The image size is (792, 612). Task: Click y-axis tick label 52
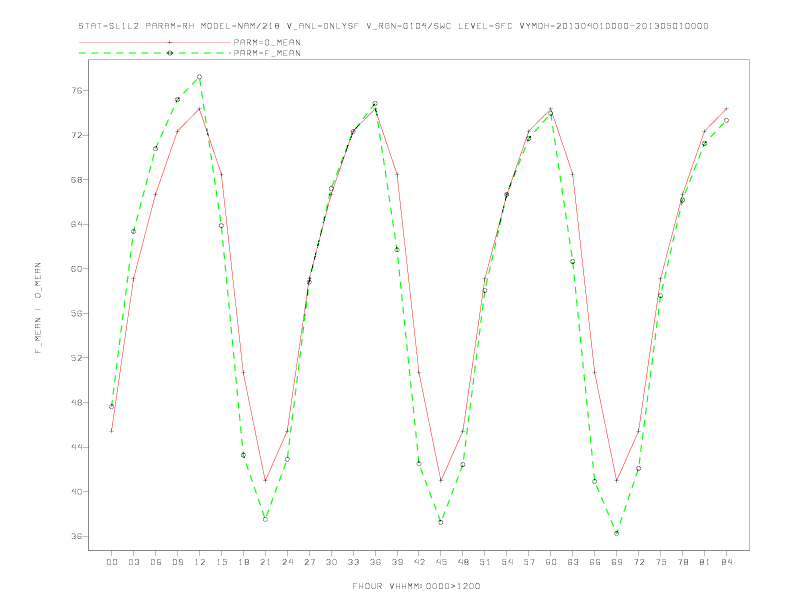[77, 358]
